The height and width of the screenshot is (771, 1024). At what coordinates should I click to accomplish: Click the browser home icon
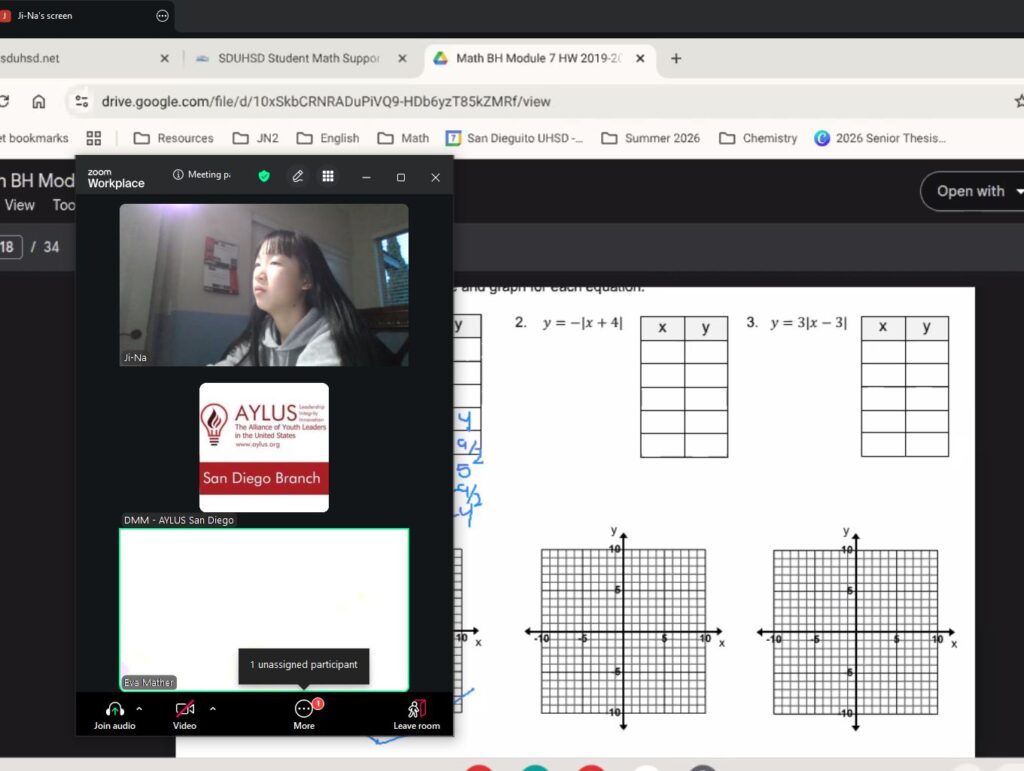click(x=39, y=101)
